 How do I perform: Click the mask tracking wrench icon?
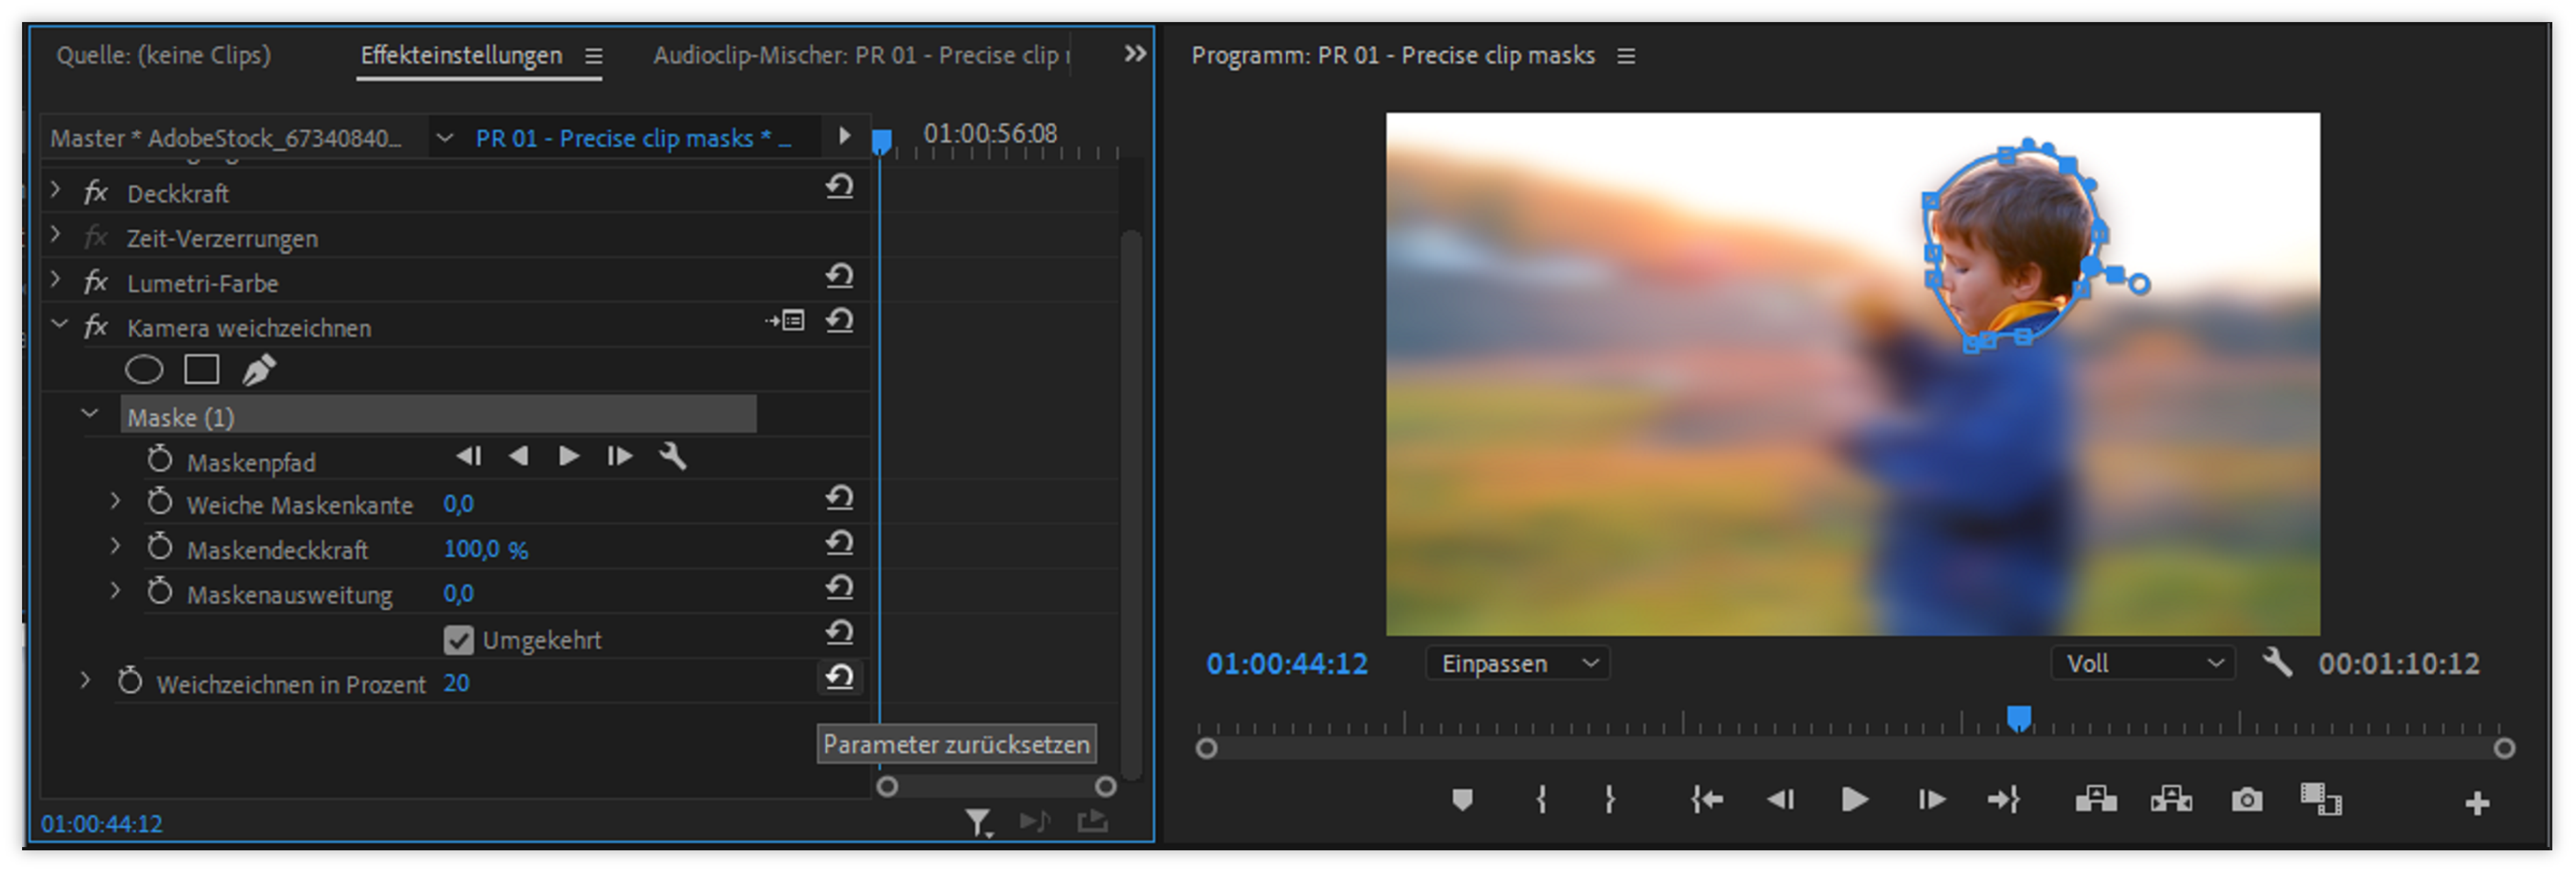(x=672, y=457)
